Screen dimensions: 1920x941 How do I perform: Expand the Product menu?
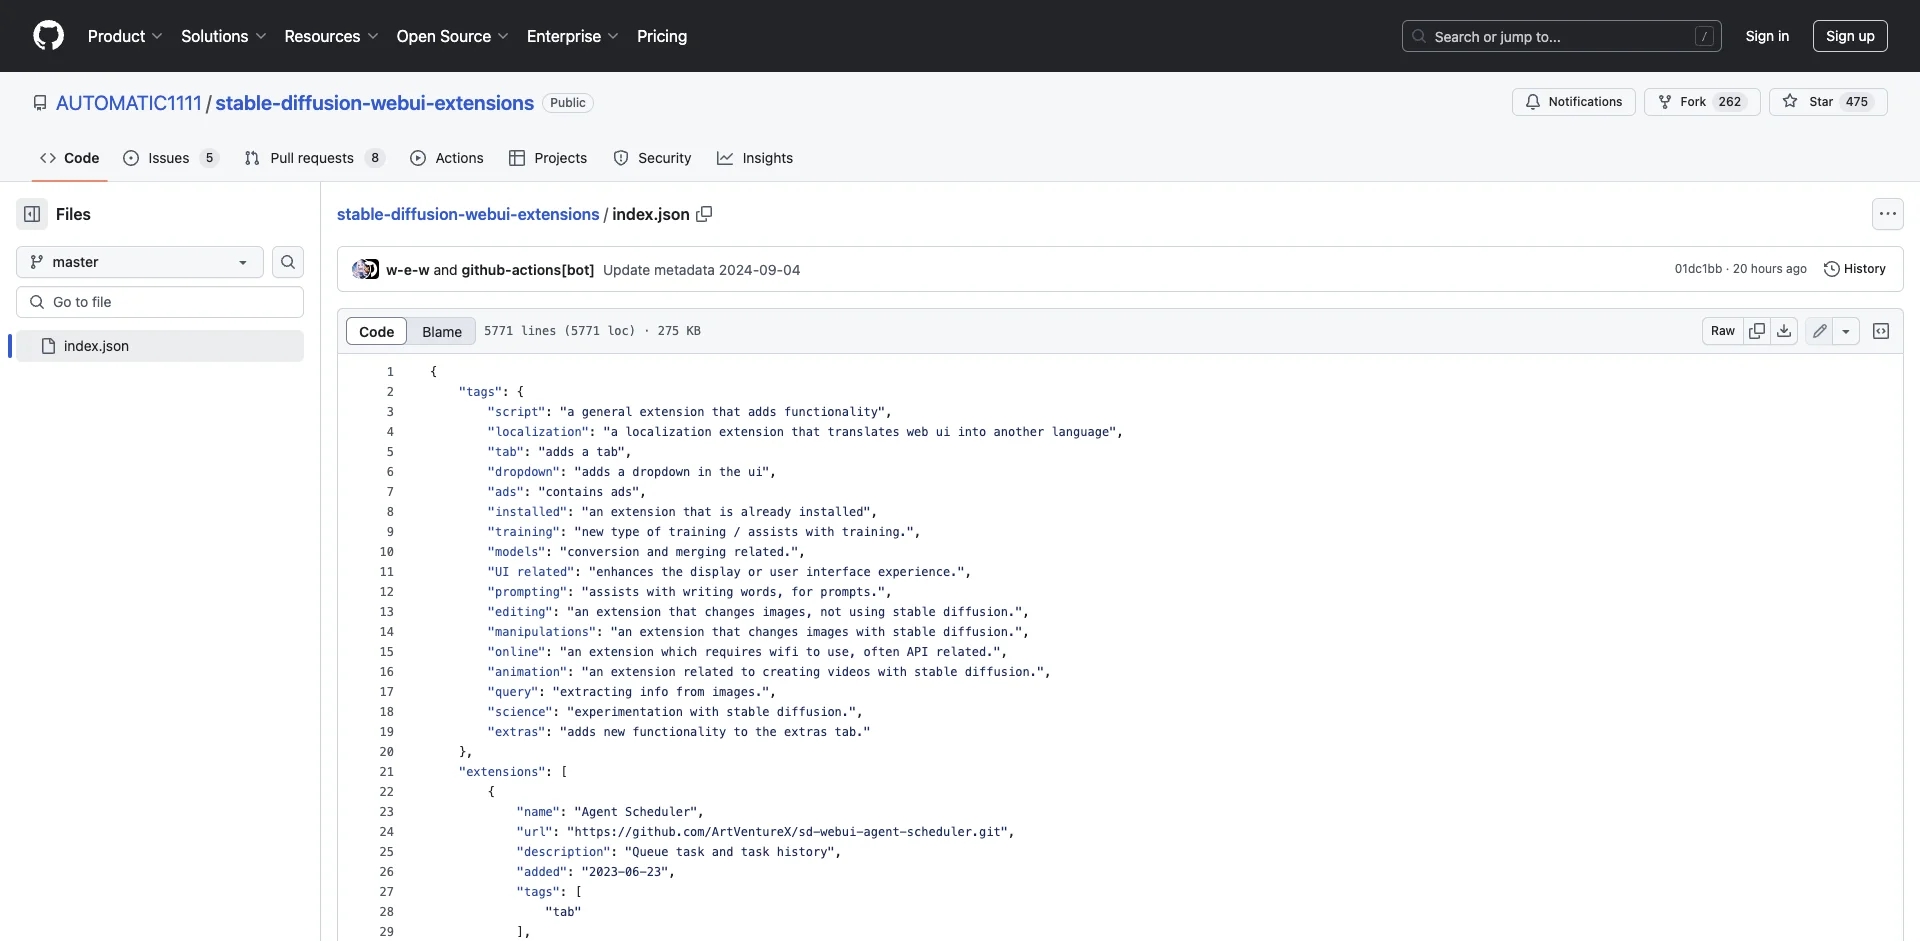point(125,36)
